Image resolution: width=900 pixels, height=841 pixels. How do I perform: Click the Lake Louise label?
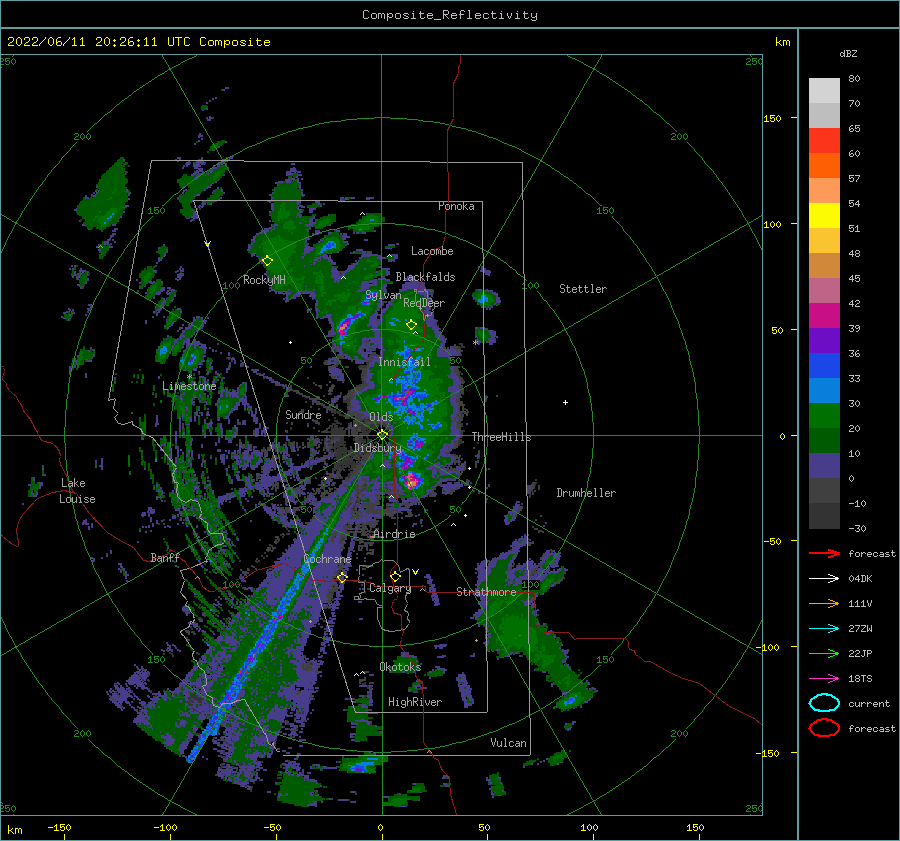(x=77, y=491)
